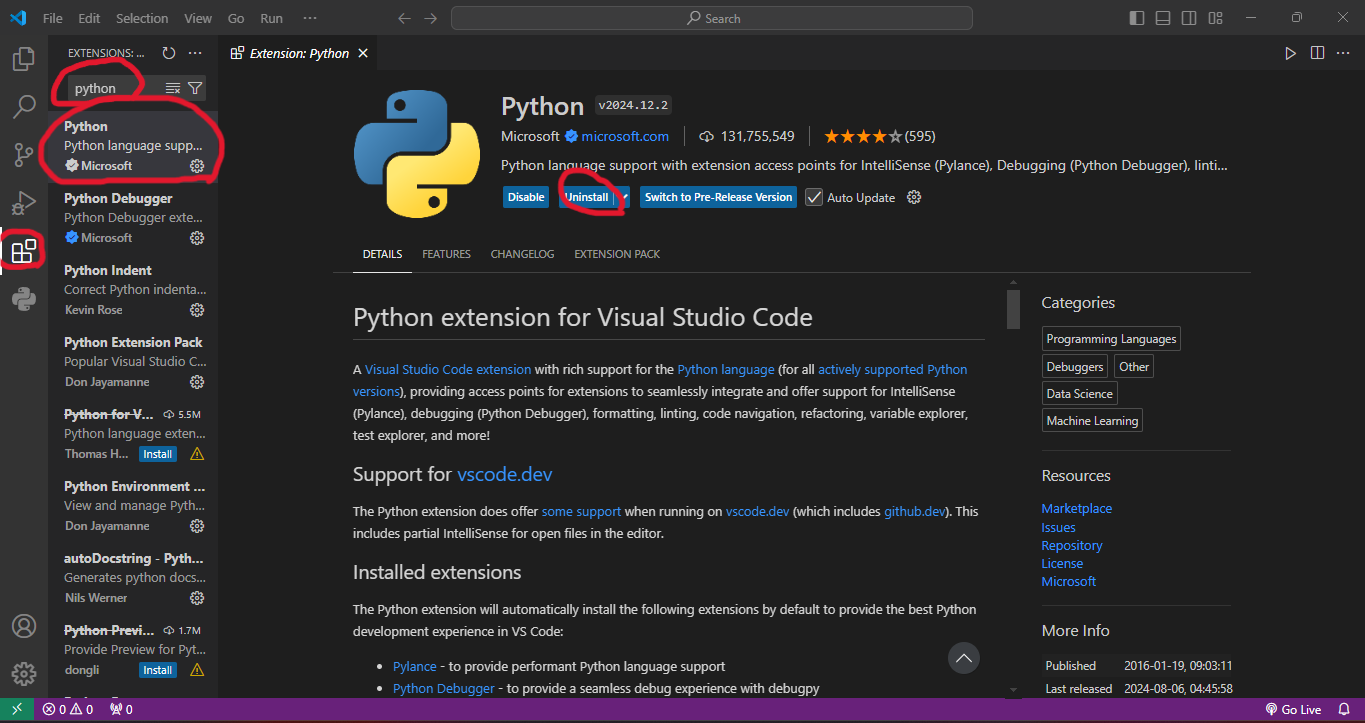Refresh the extensions list
The image size is (1365, 723).
coord(169,53)
